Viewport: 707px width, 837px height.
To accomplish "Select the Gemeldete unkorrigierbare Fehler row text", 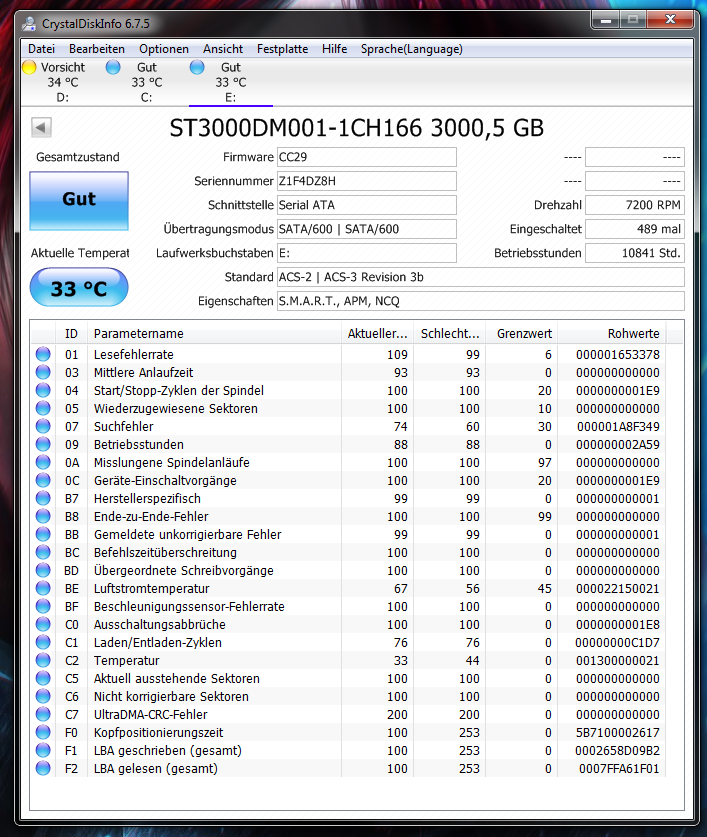I will (187, 534).
